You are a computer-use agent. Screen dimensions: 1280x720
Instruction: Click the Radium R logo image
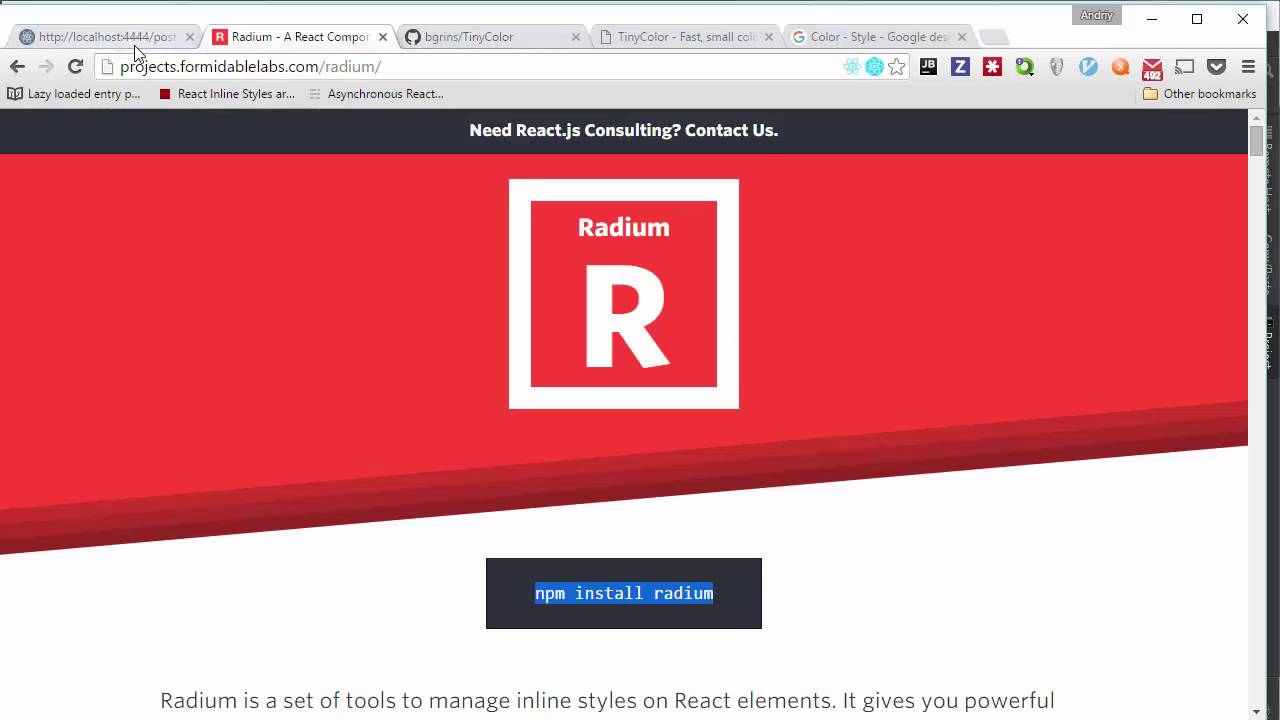tap(624, 294)
